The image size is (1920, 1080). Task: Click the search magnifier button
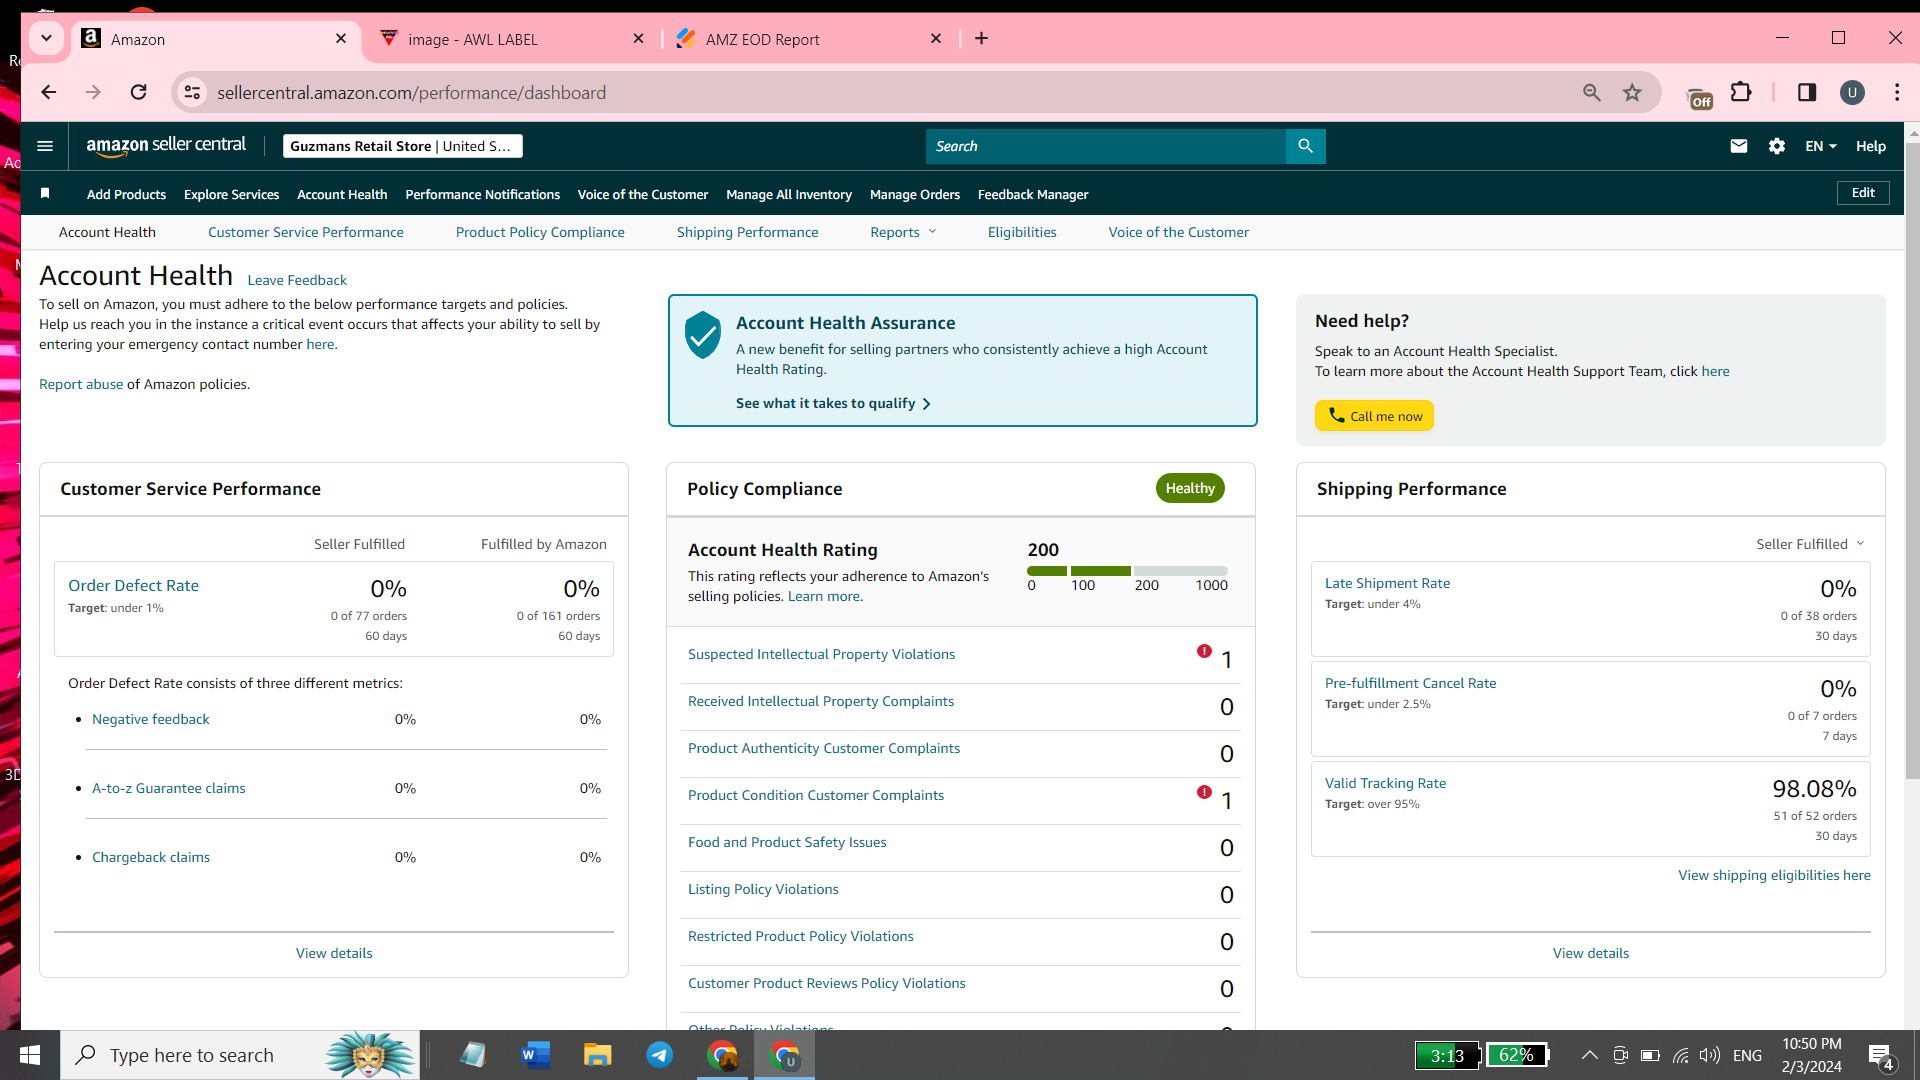click(x=1305, y=146)
